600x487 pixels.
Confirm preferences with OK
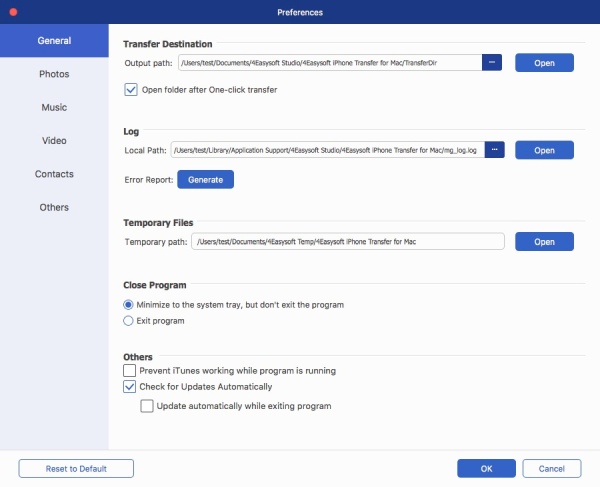[x=486, y=469]
